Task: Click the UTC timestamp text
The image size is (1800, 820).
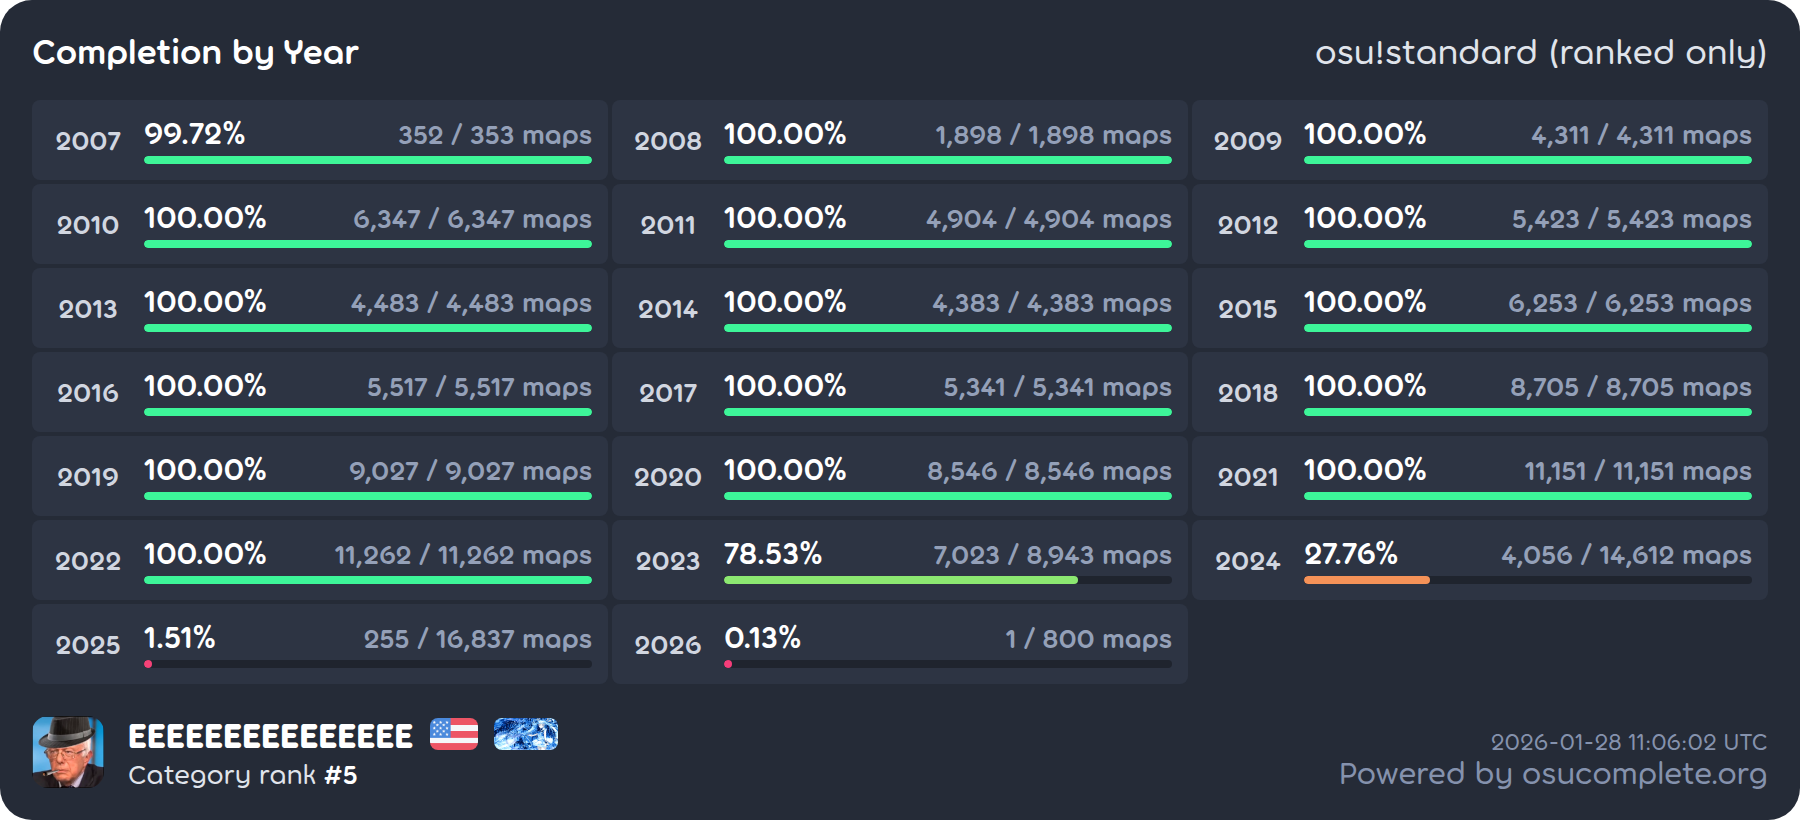Action: pos(1628,742)
